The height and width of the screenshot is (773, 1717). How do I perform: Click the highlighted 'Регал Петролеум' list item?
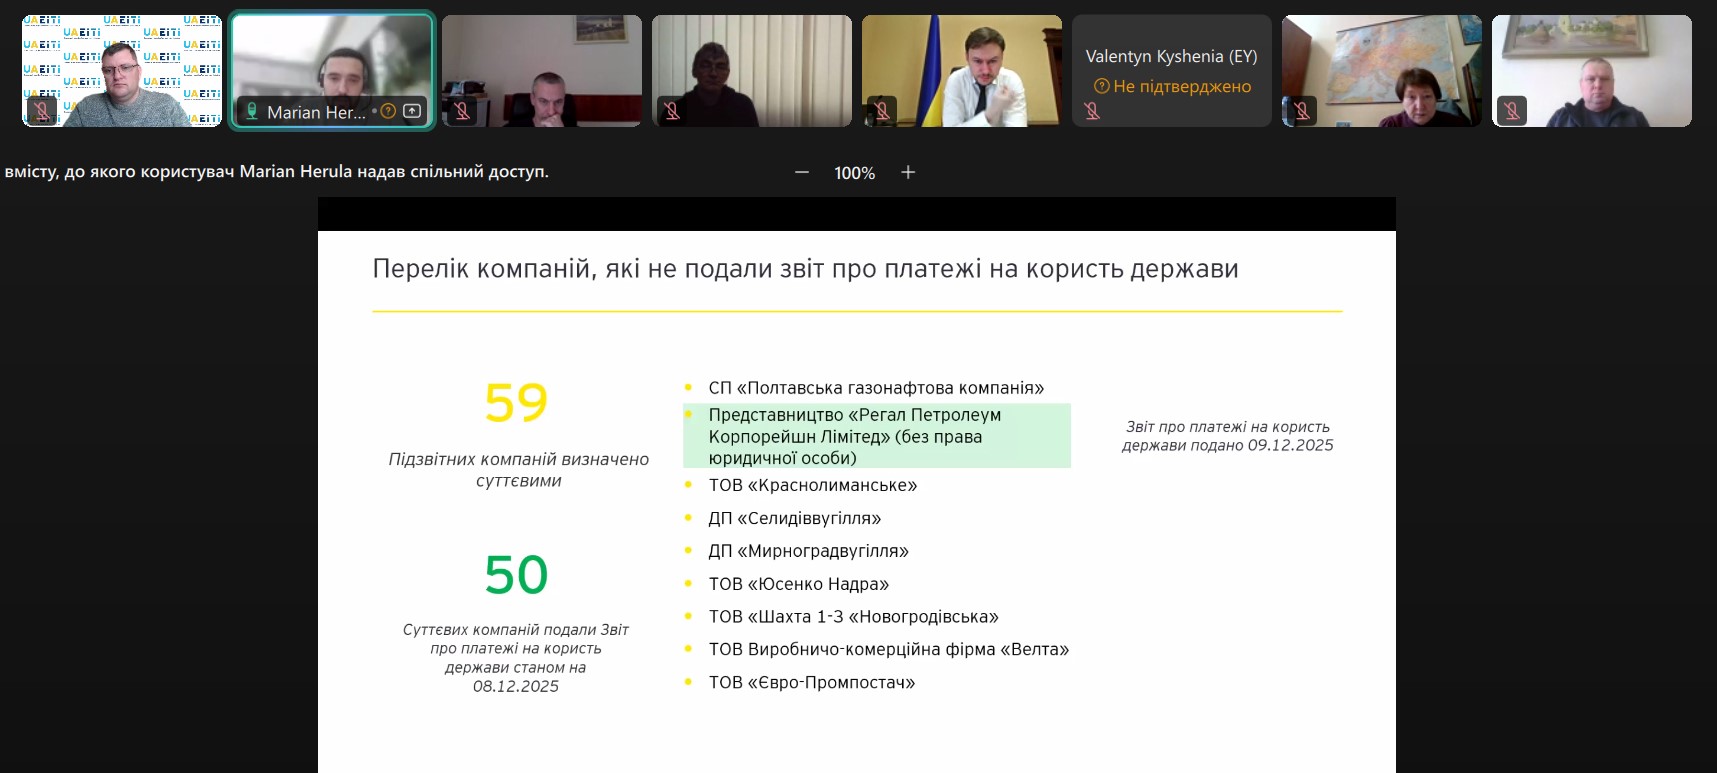(876, 436)
